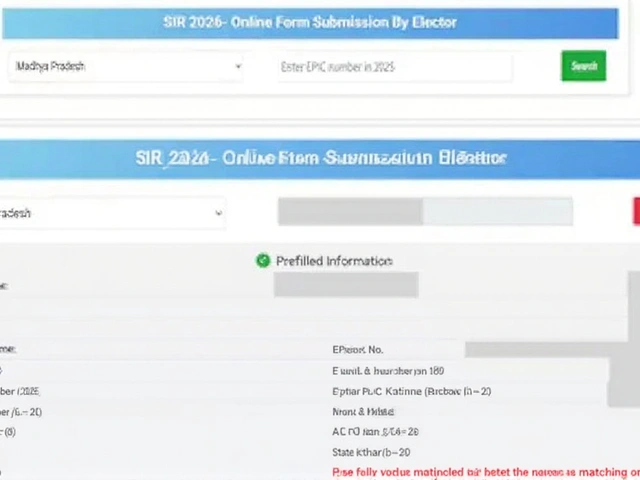Click the lighter right part of the grey field

coord(497,211)
